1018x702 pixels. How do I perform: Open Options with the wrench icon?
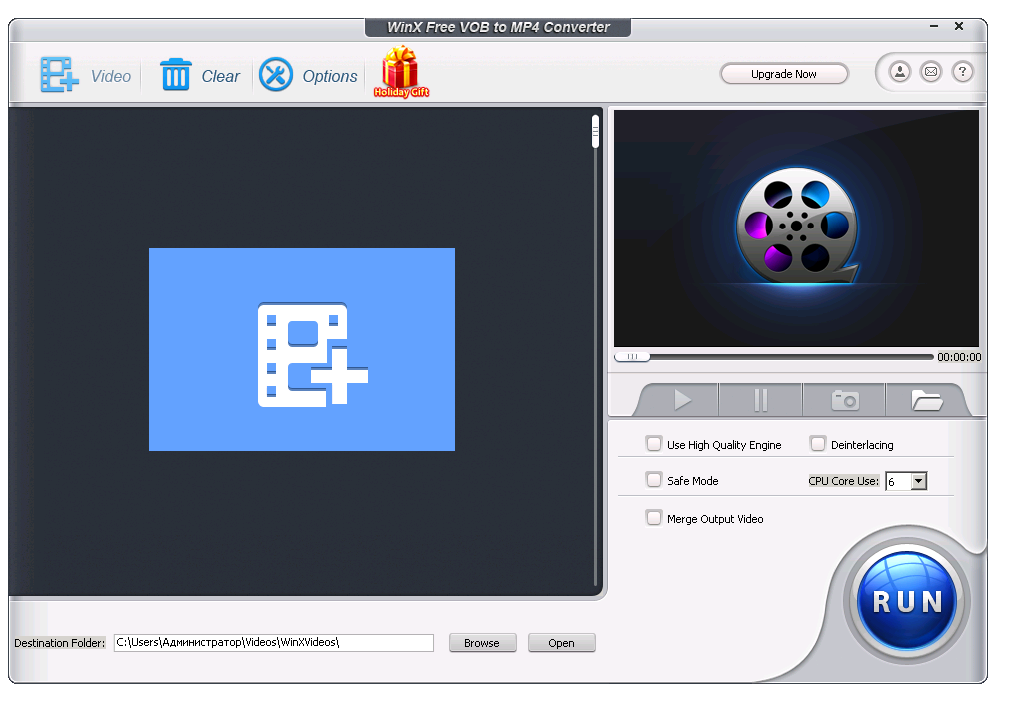pos(308,75)
